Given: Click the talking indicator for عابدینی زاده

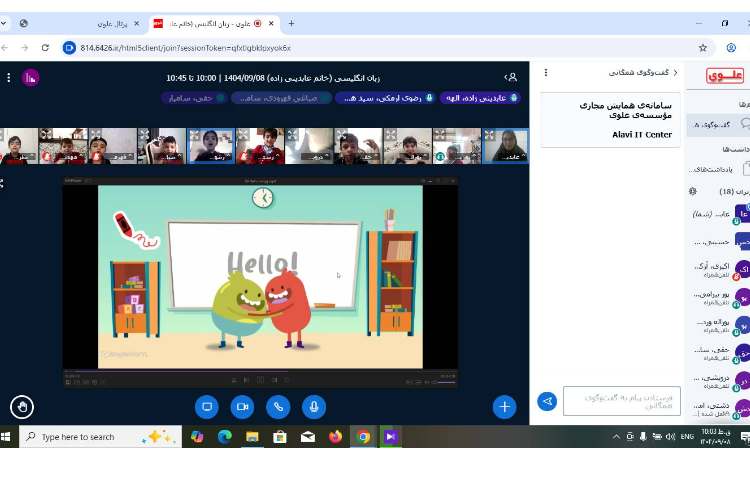Looking at the screenshot, I should (480, 98).
